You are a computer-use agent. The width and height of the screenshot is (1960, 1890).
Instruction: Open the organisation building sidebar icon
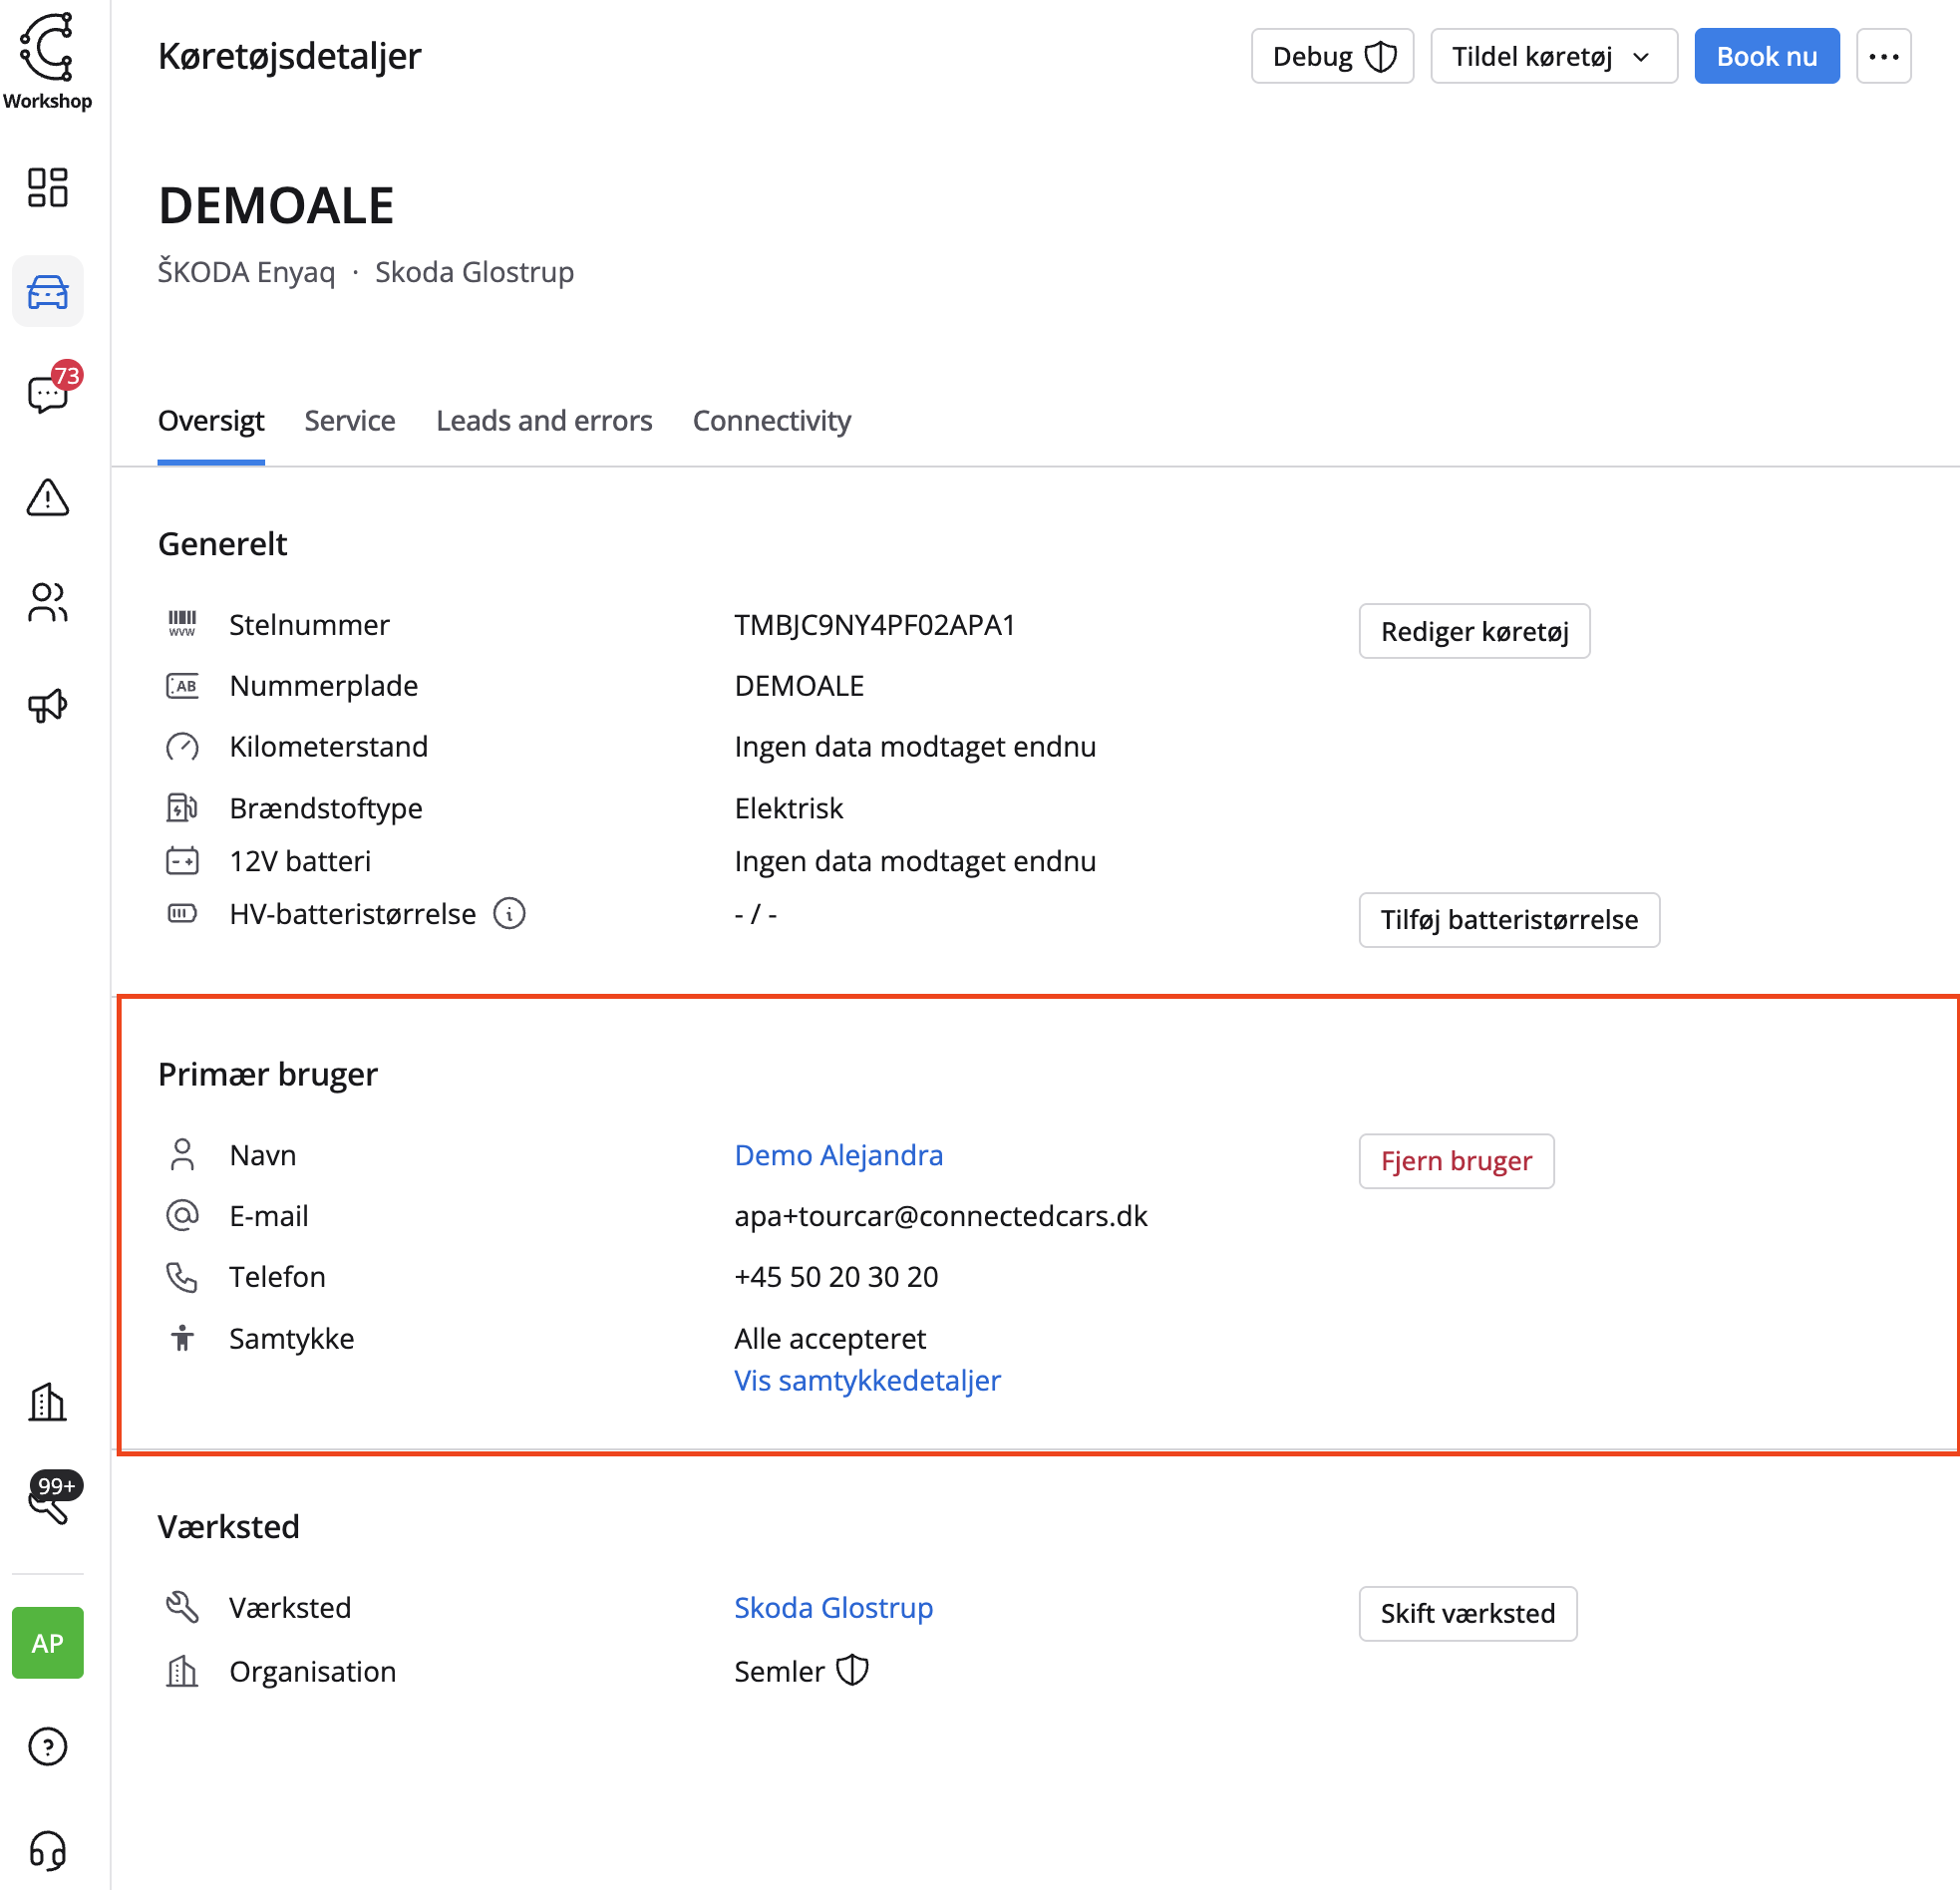(47, 1402)
